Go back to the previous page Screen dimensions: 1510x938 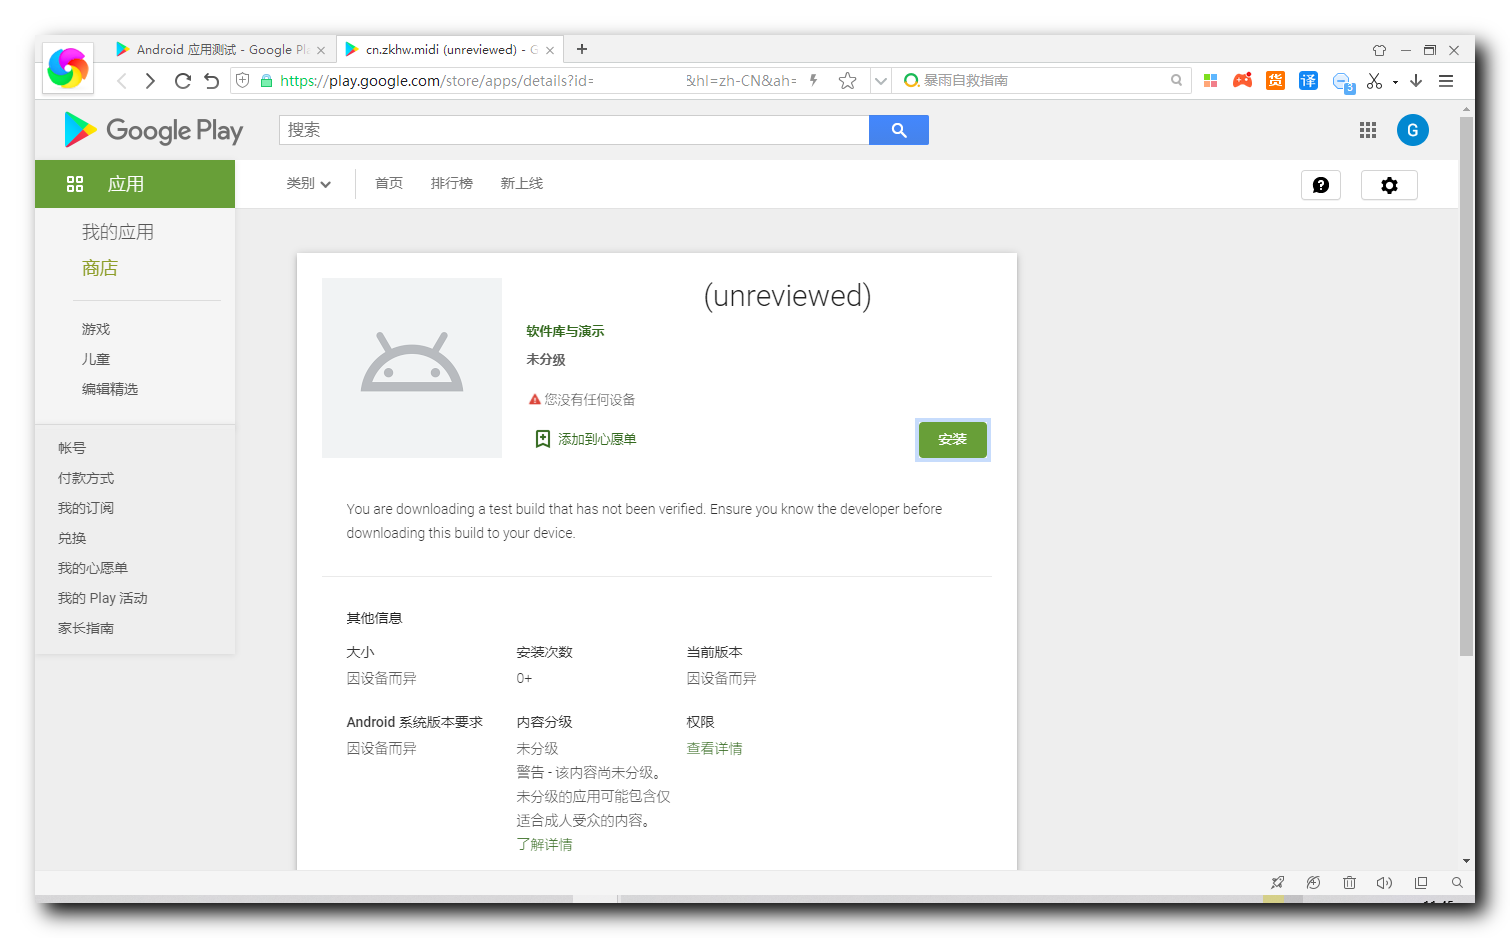click(x=122, y=81)
